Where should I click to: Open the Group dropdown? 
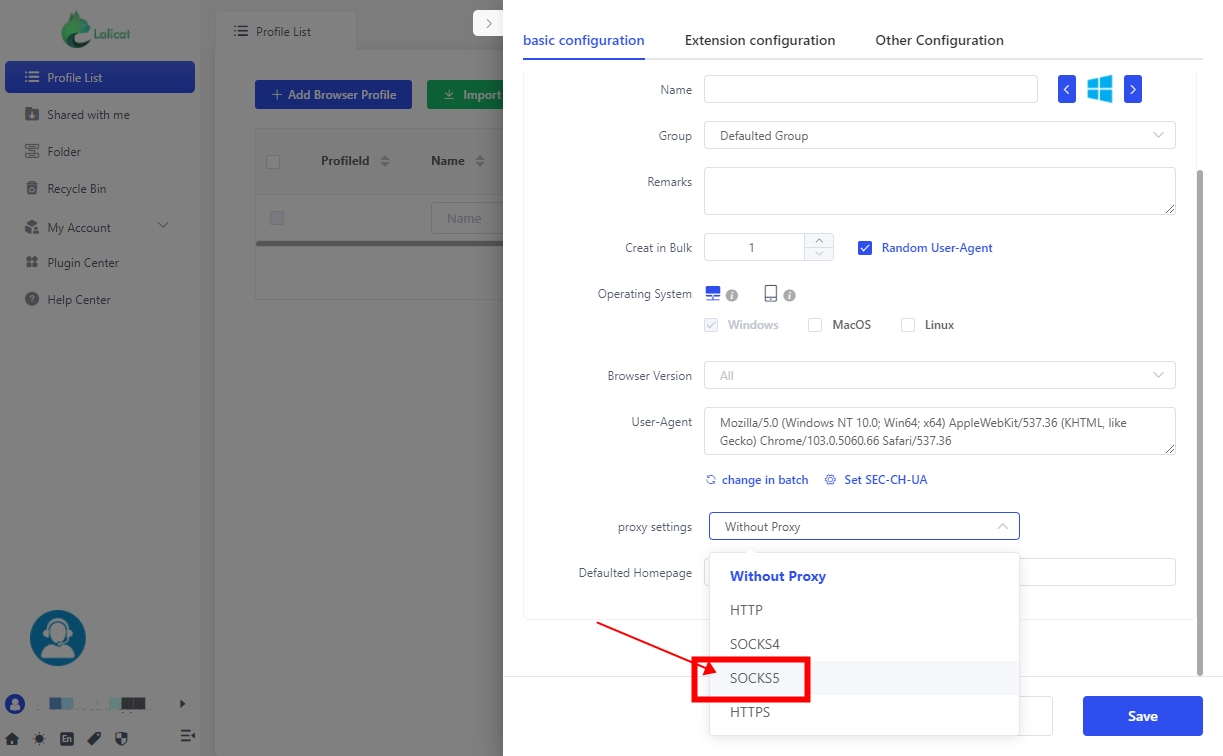939,135
